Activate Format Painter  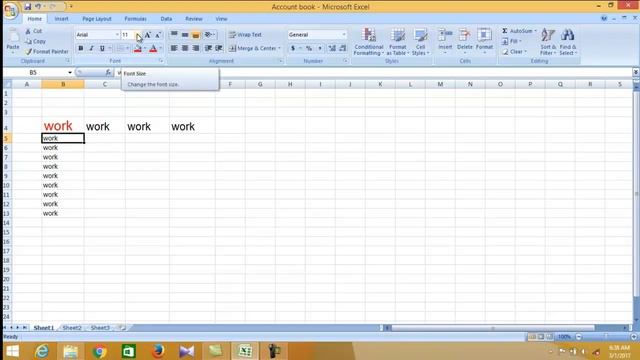click(x=47, y=51)
